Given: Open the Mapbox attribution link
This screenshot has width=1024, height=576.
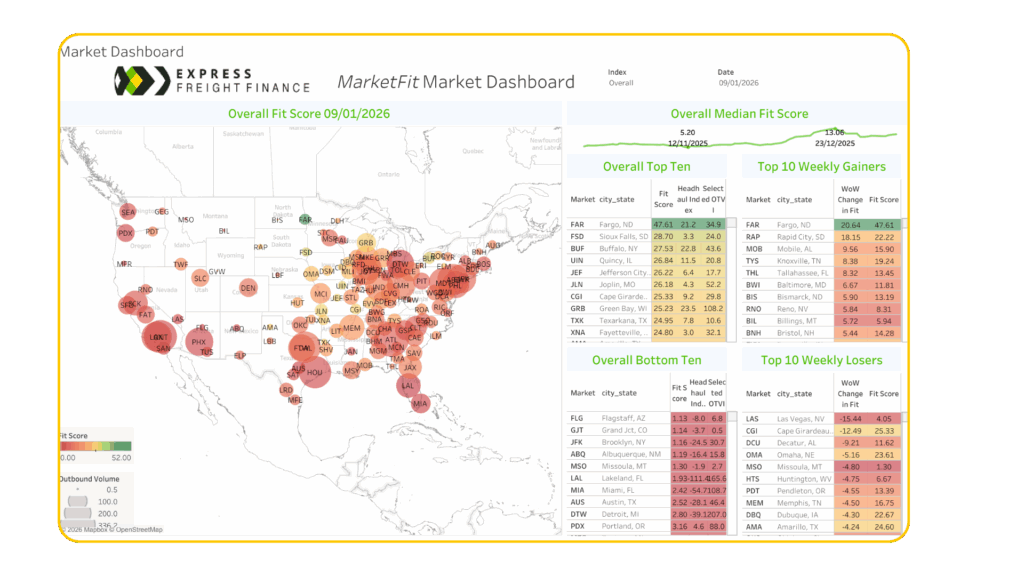Looking at the screenshot, I should (x=91, y=529).
